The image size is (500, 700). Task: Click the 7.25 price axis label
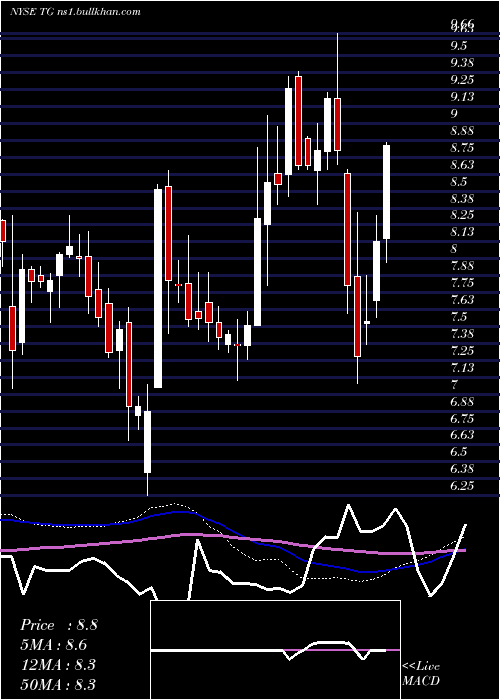(x=462, y=350)
